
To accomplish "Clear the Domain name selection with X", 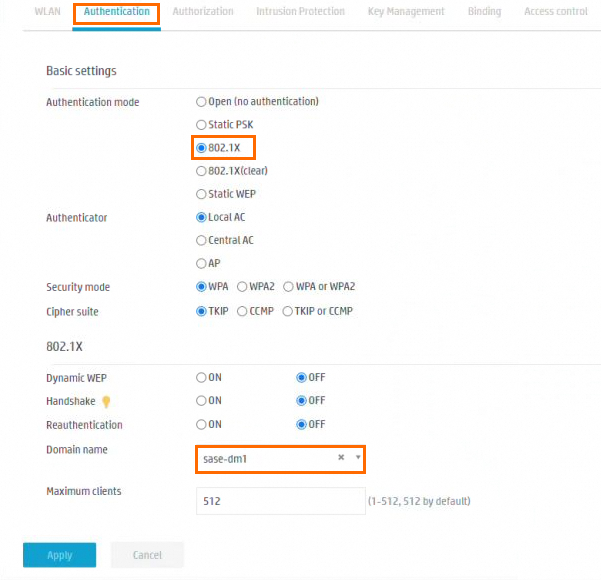I will 341,457.
